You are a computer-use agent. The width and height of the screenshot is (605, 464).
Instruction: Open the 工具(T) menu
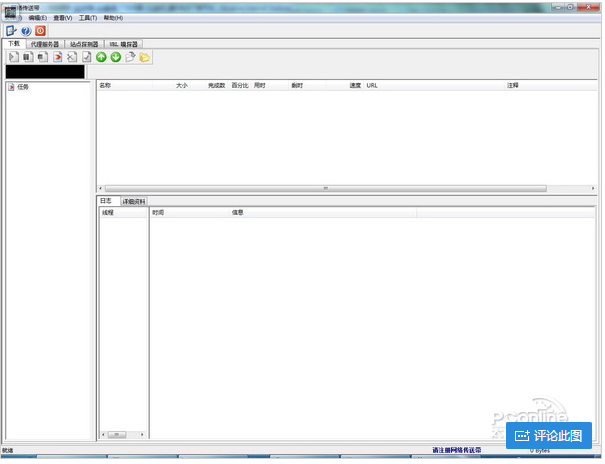pos(87,18)
